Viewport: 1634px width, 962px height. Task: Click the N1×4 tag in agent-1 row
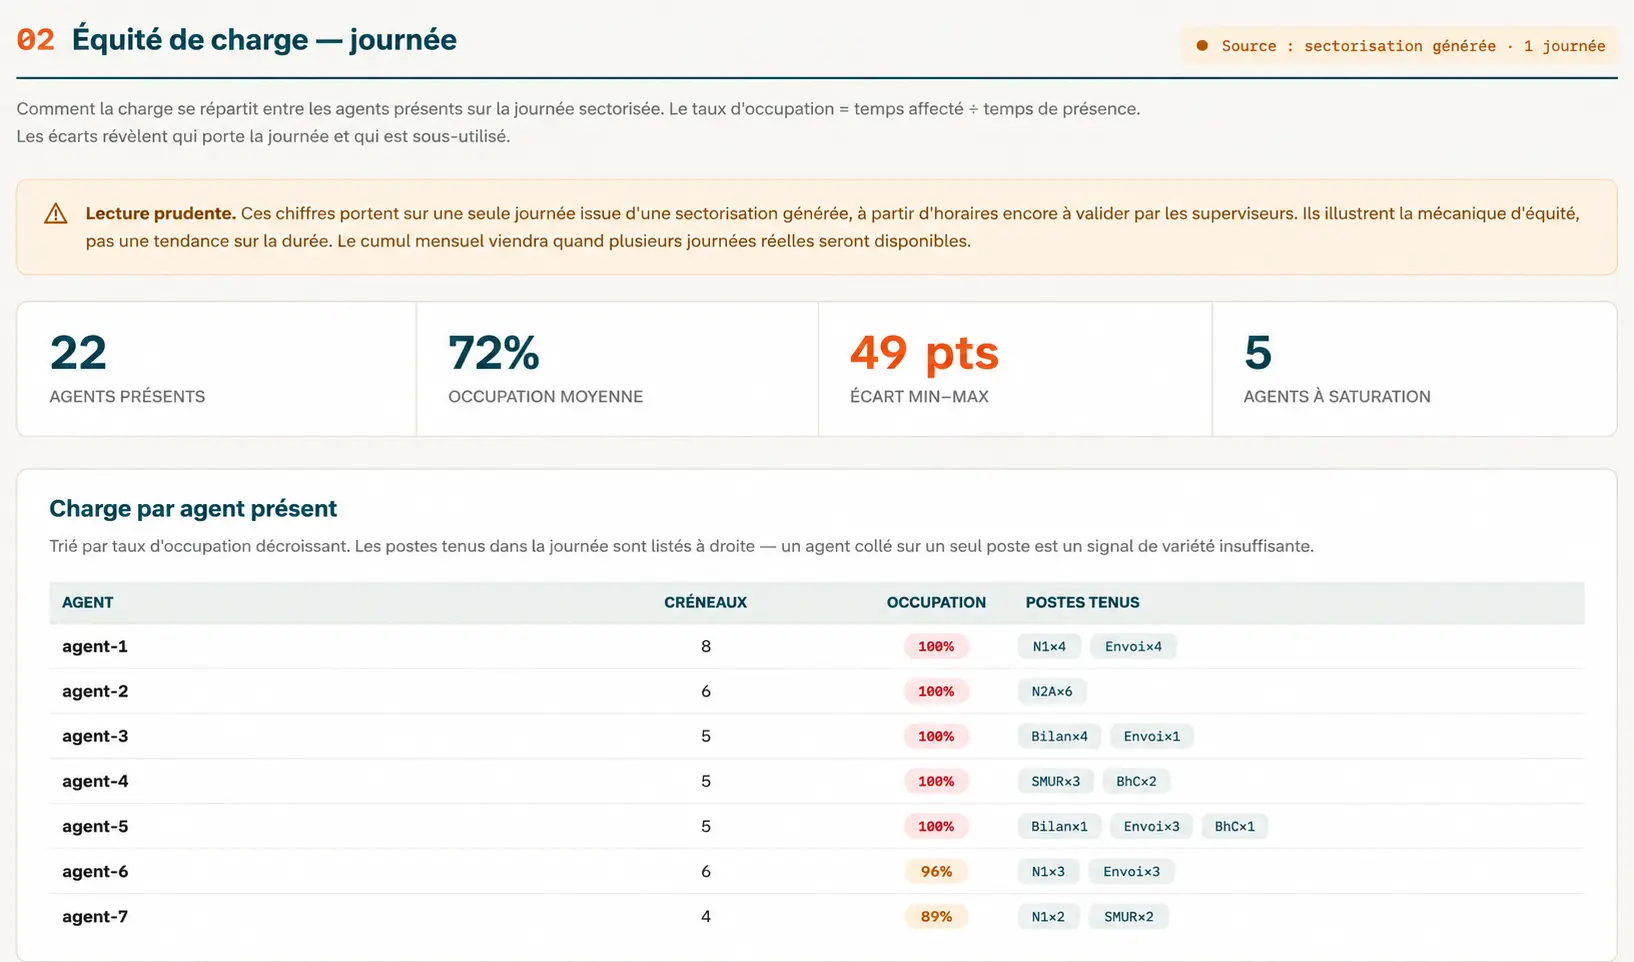pos(1049,646)
